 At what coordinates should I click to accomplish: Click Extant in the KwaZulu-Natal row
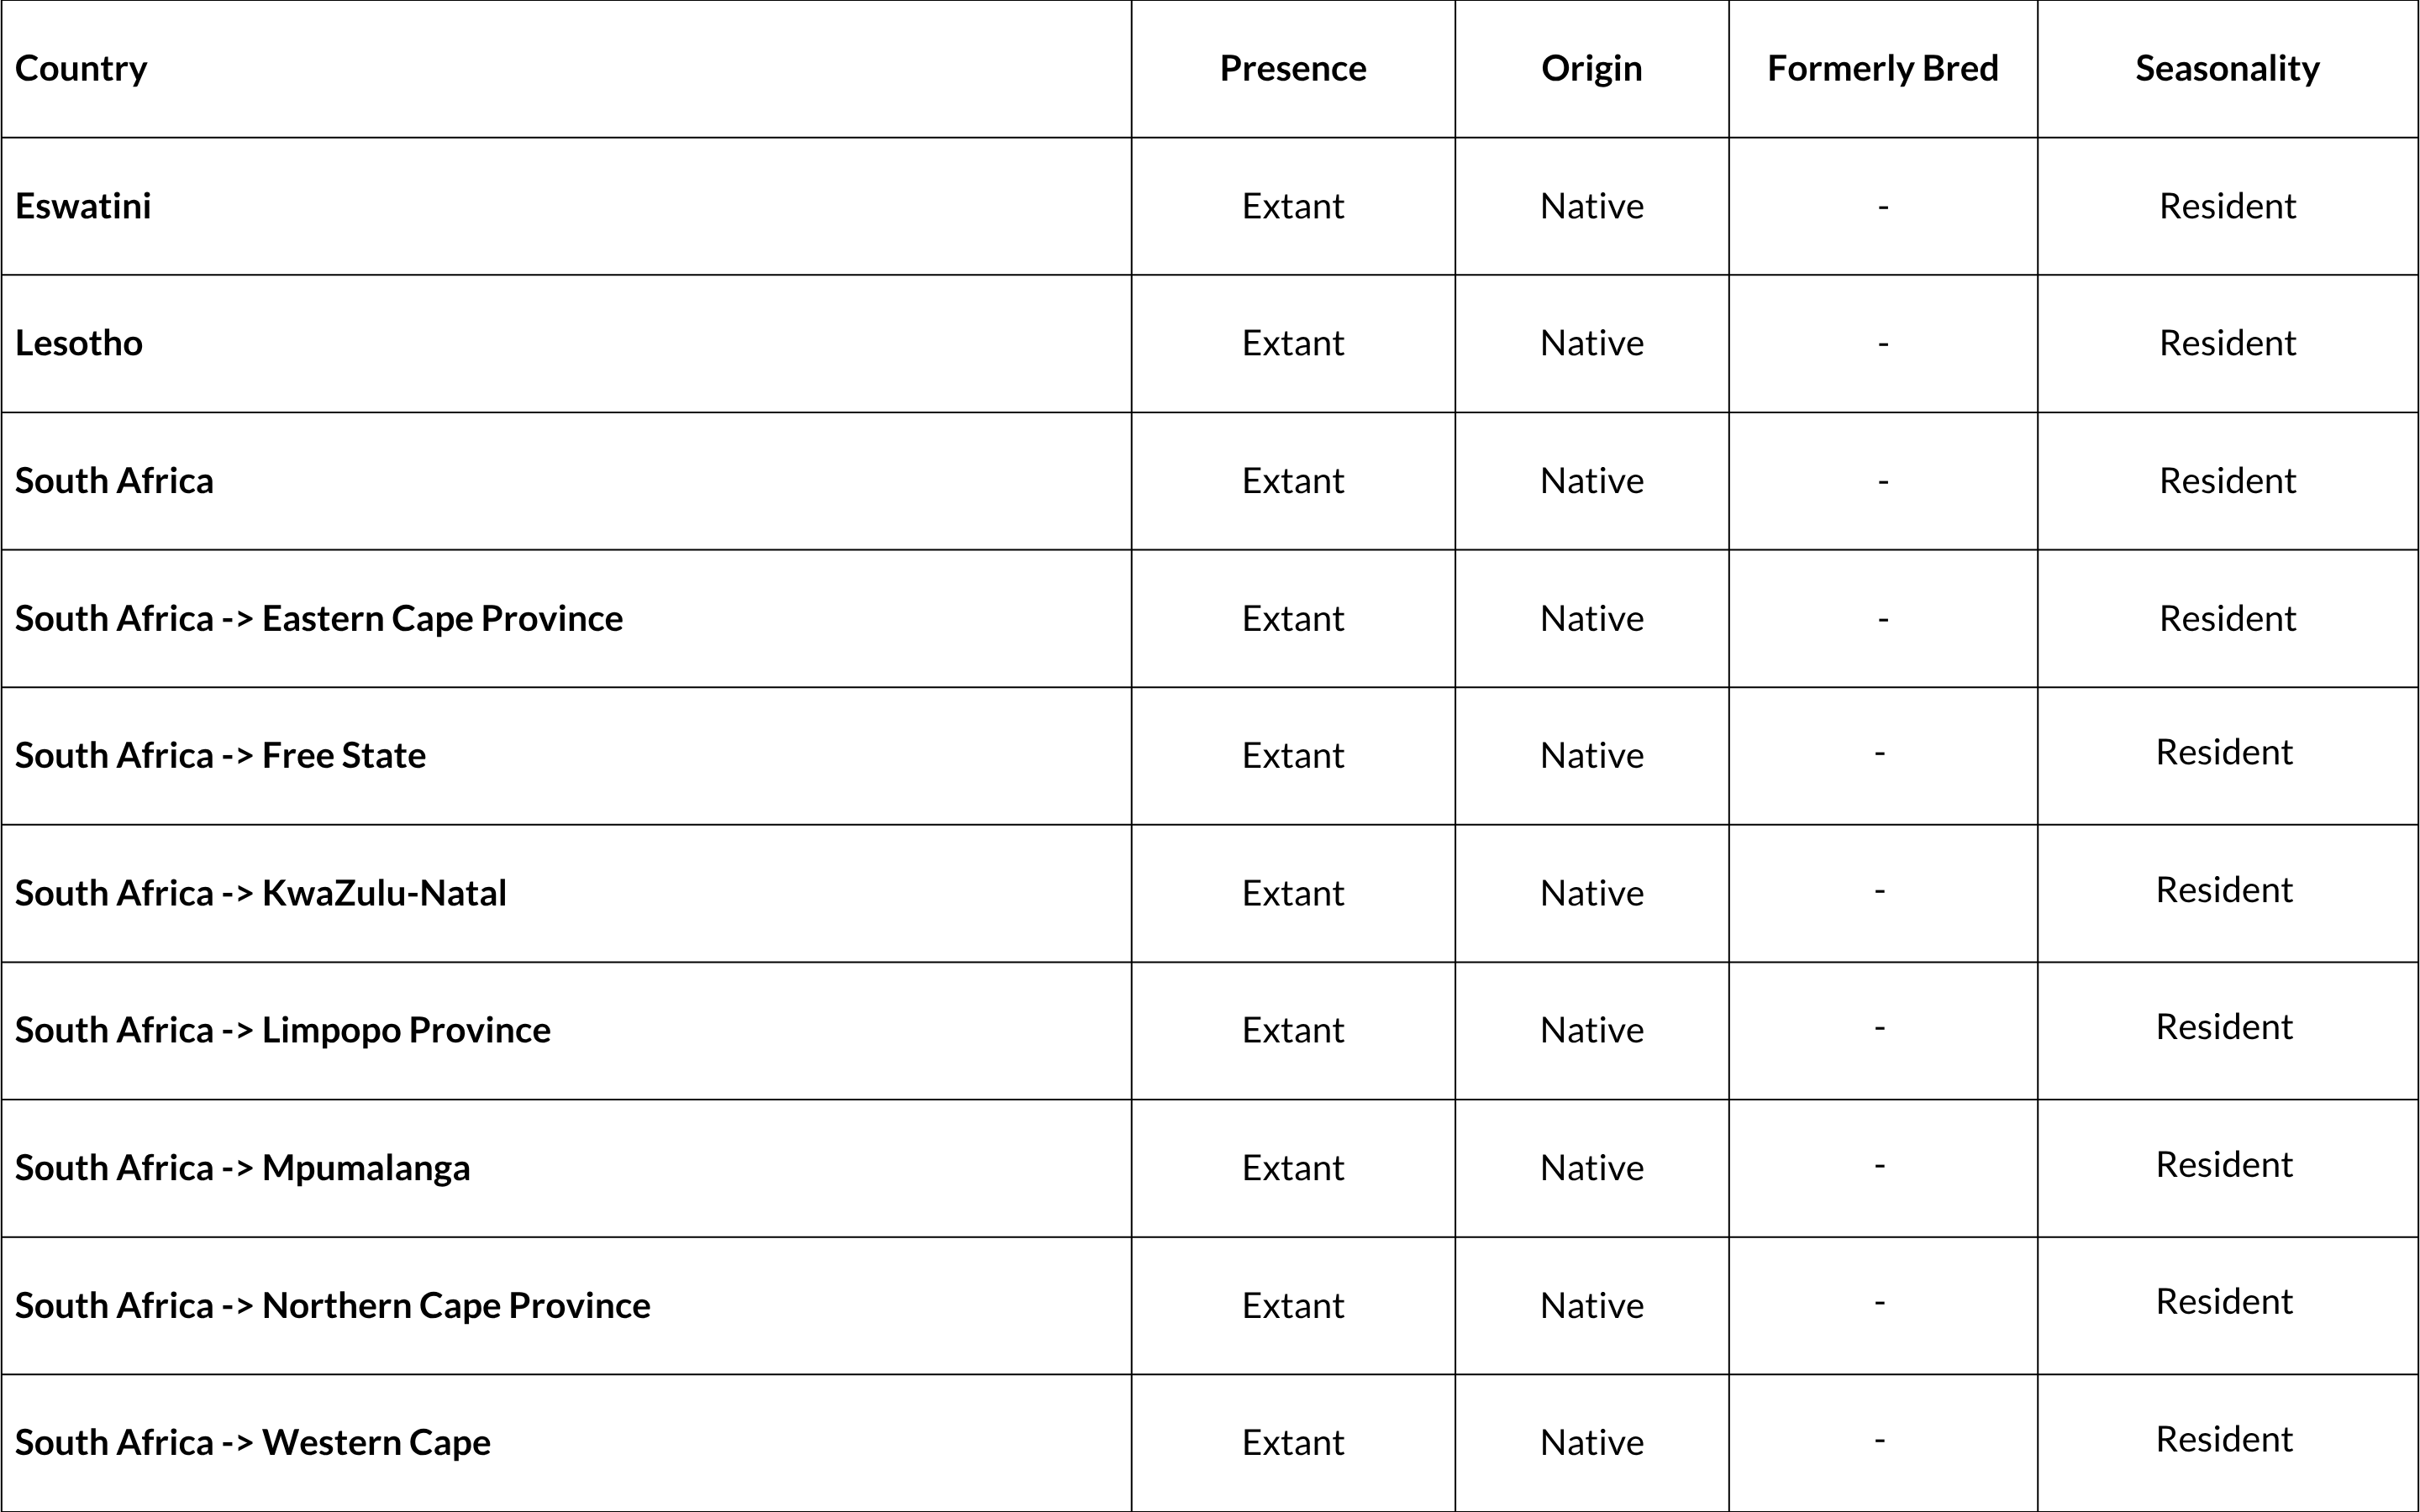point(1292,893)
